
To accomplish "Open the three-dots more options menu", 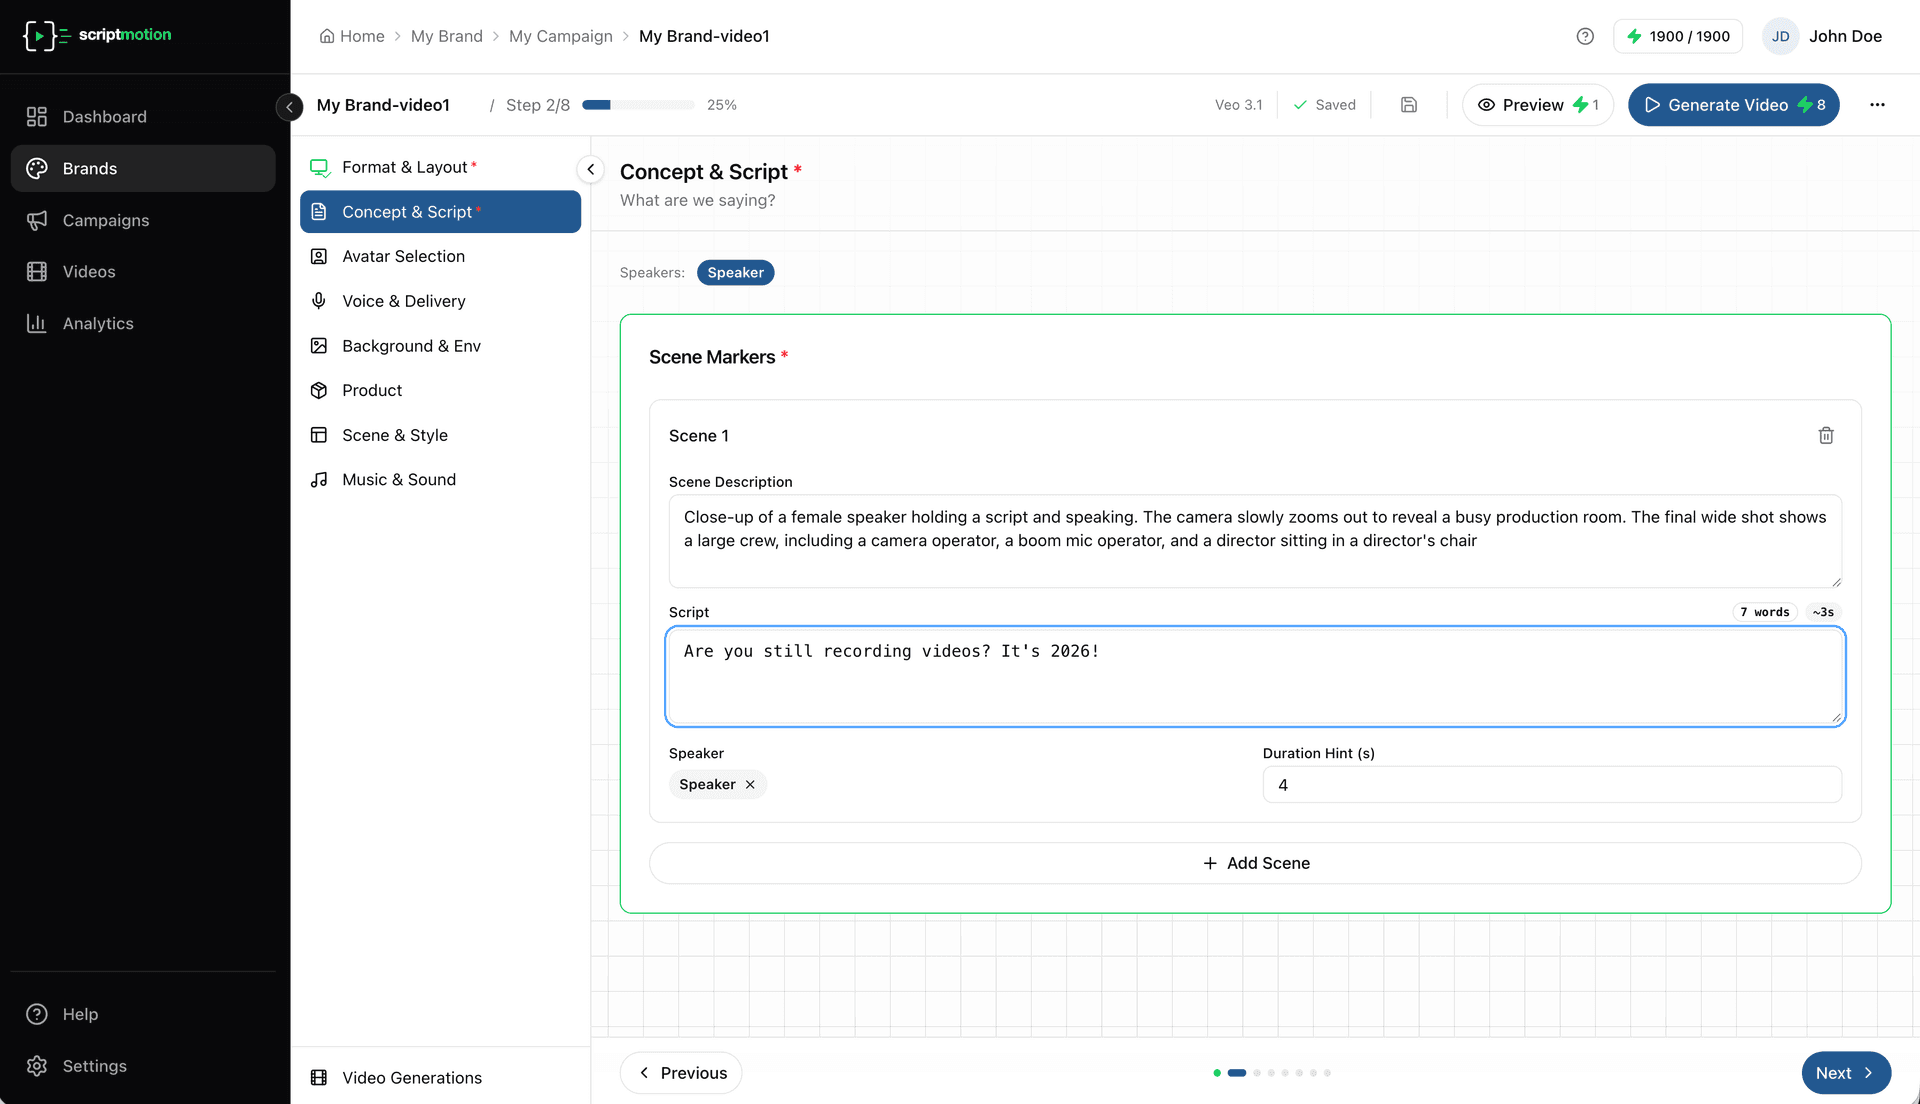I will (x=1877, y=105).
